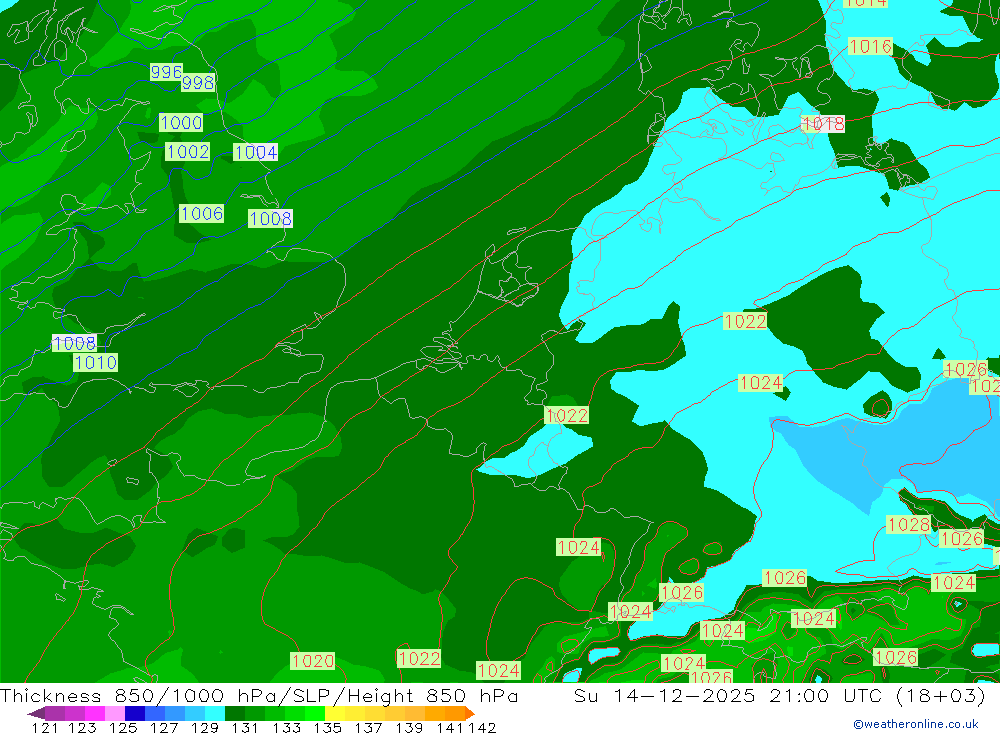This screenshot has height=733, width=1000.
Task: Click the map title 'Thickness 850/1000 hPa/SLP/Height 850 hPa'
Action: click(x=259, y=696)
